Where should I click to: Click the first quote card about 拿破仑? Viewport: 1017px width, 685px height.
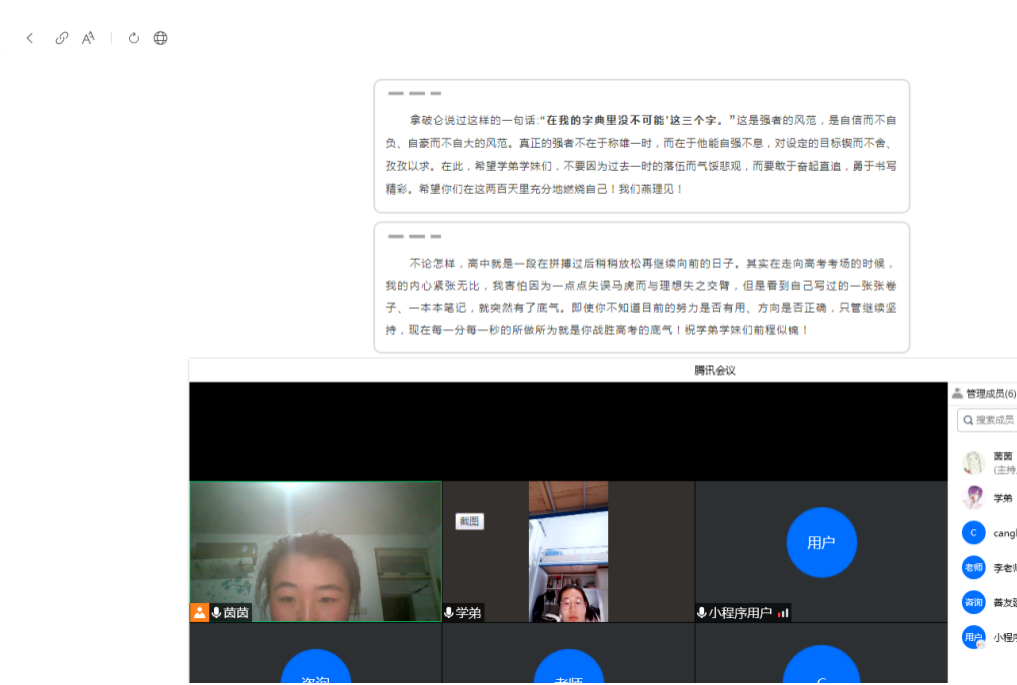[x=641, y=147]
